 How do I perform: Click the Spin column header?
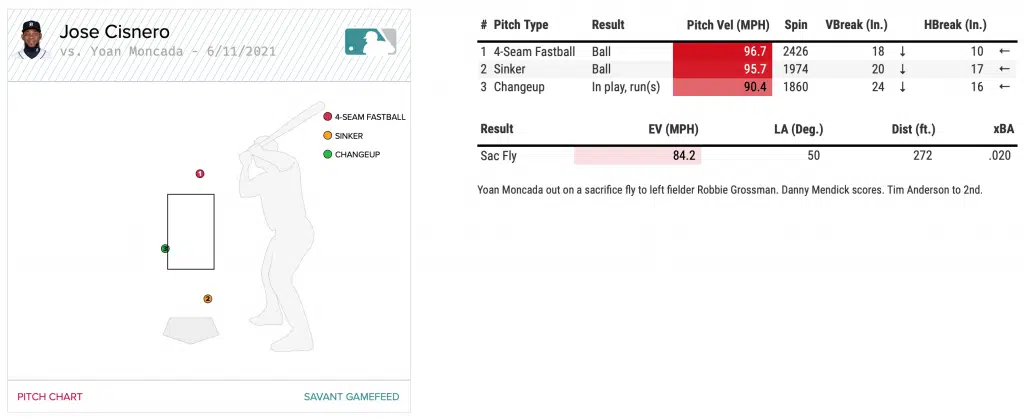pos(797,25)
